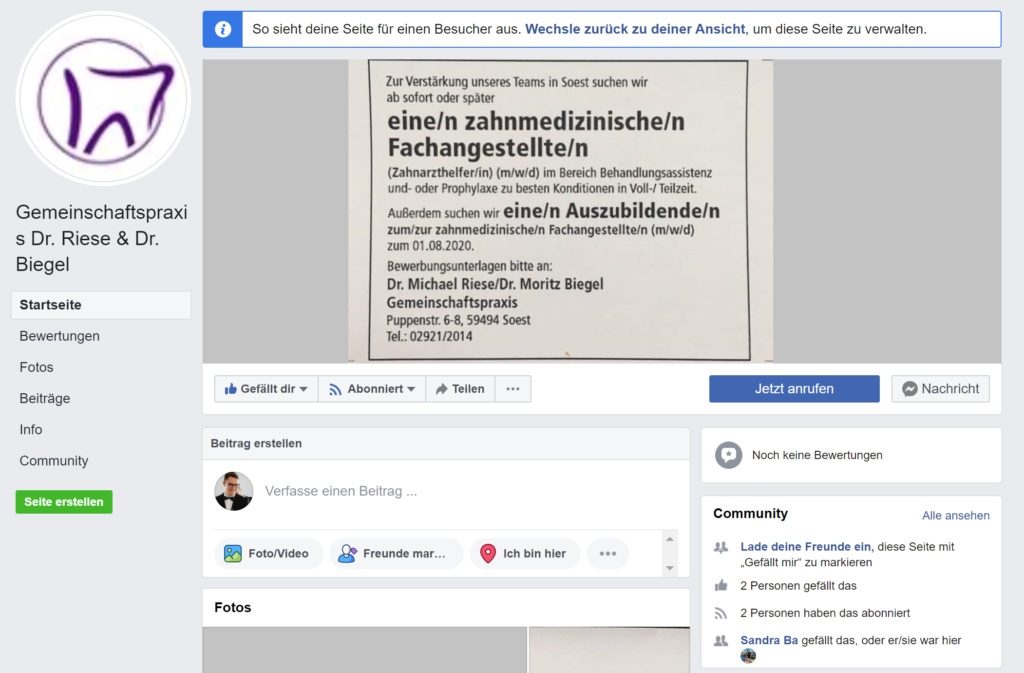The height and width of the screenshot is (673, 1024).
Task: Open Bewertungen in the sidebar
Action: [59, 336]
